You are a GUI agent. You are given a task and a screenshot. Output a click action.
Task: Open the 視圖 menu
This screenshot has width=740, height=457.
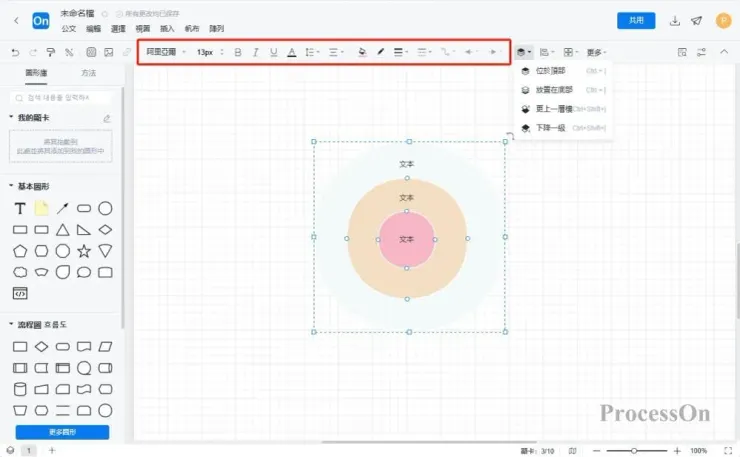pyautogui.click(x=143, y=29)
